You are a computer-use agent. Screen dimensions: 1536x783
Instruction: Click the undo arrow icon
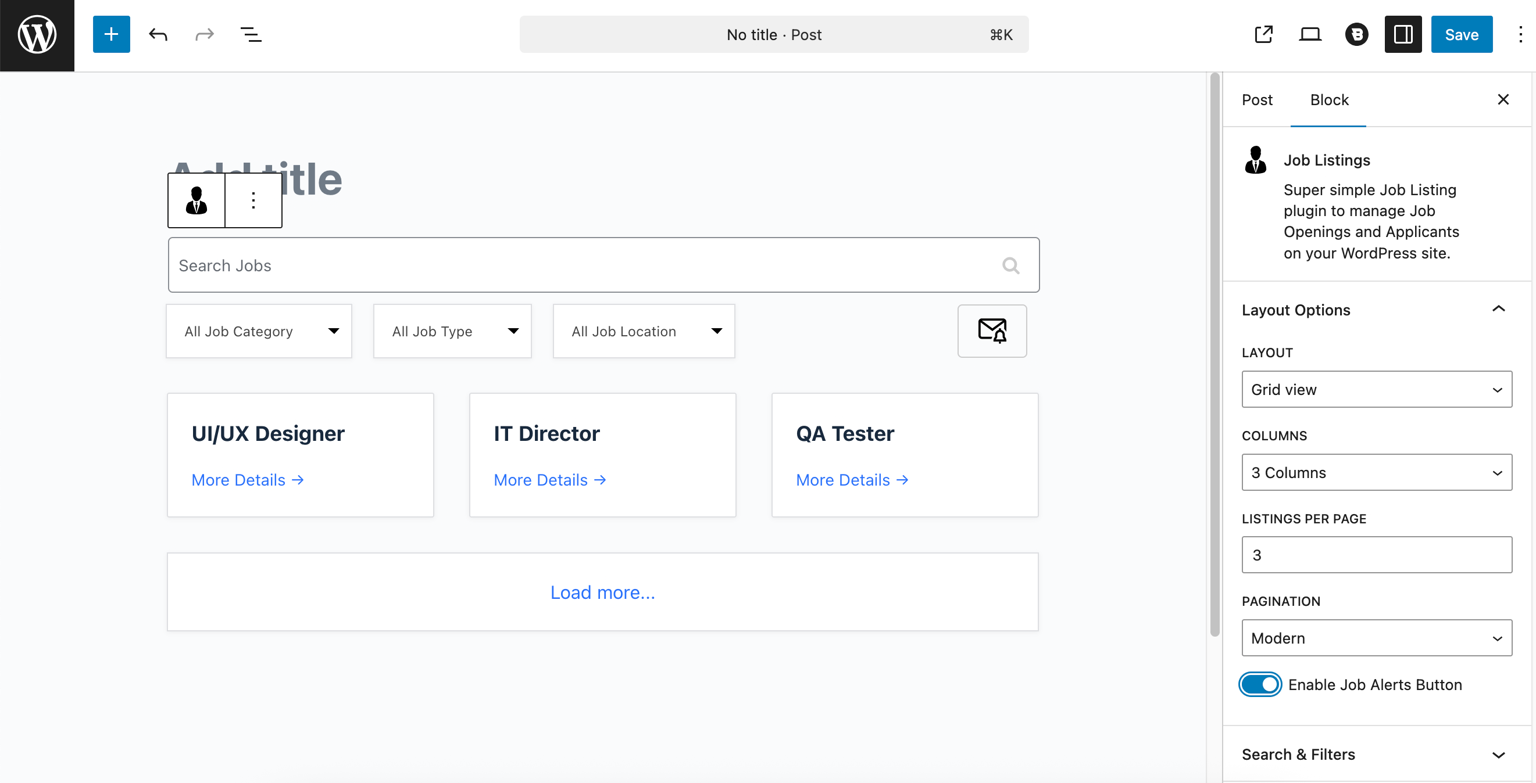tap(158, 35)
